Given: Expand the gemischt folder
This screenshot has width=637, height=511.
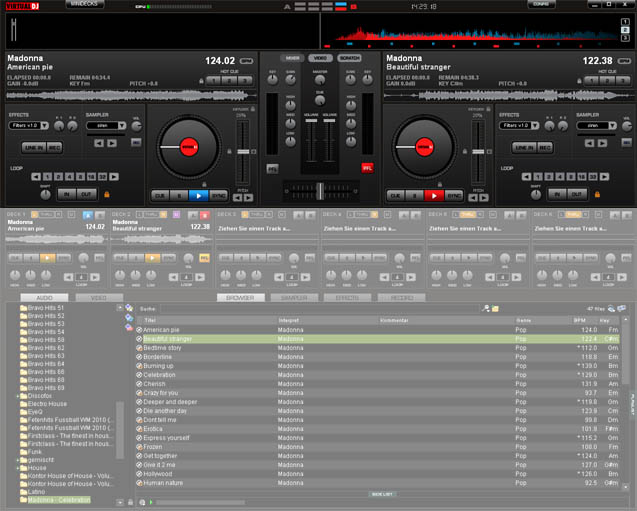Looking at the screenshot, I should [x=17, y=460].
